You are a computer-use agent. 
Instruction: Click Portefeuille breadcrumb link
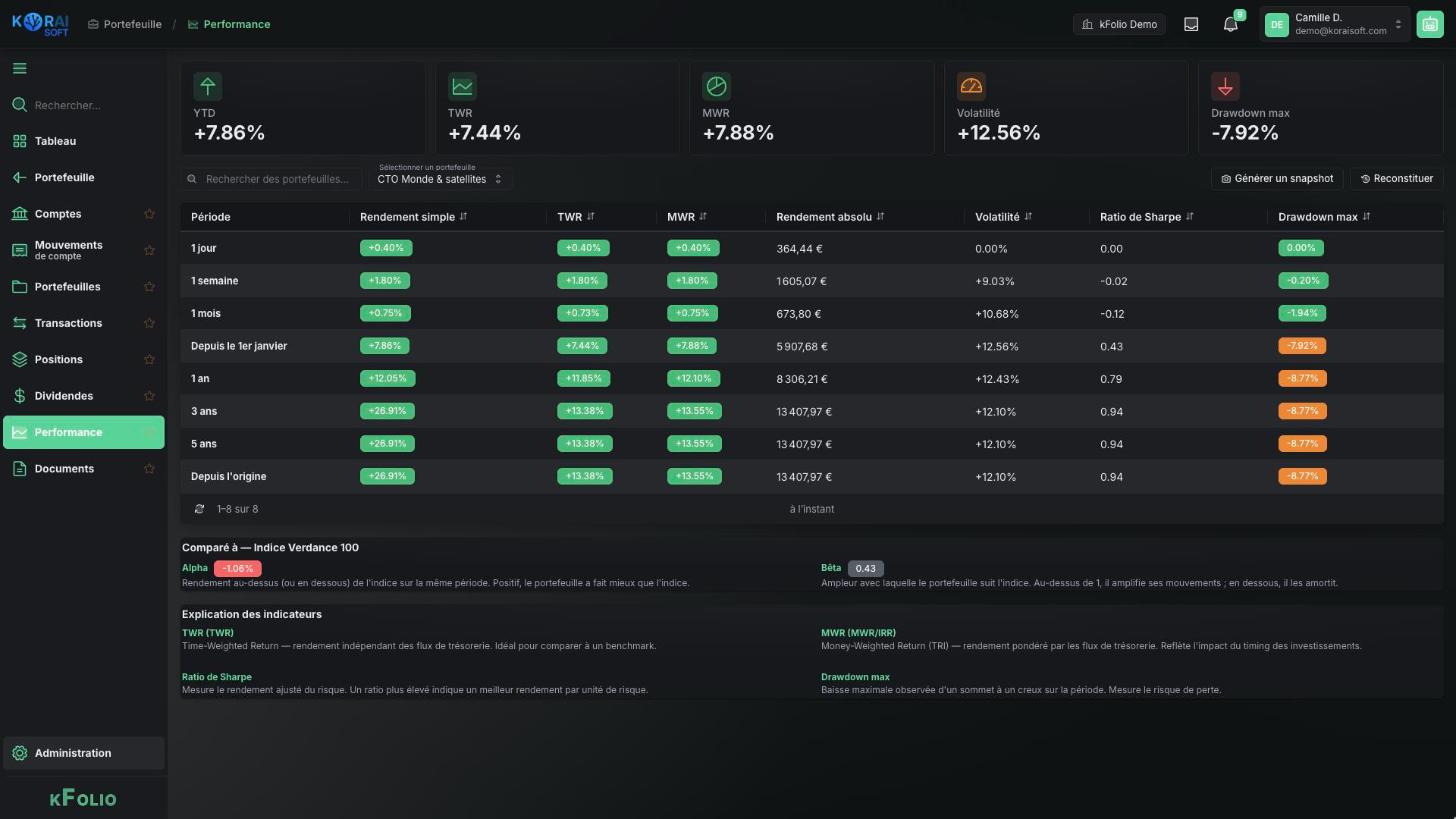coord(124,24)
